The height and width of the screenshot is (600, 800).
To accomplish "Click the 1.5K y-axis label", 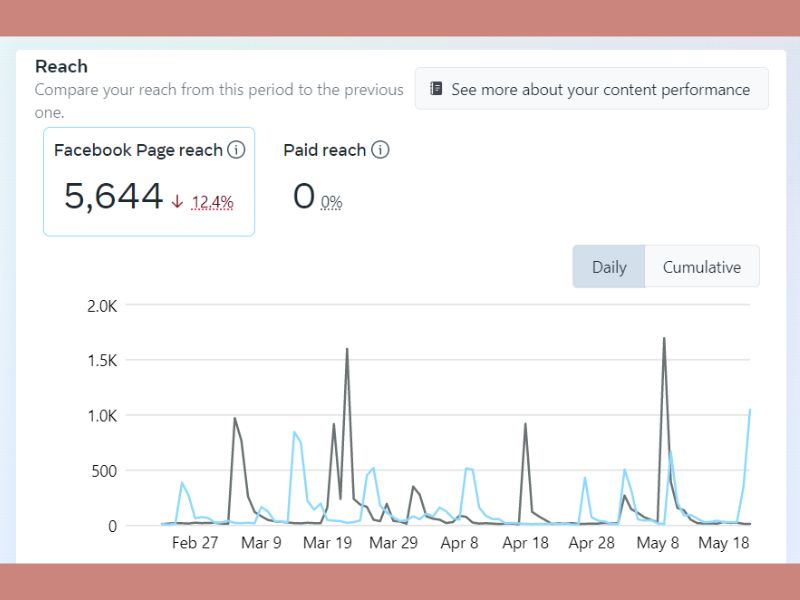I will pos(102,361).
